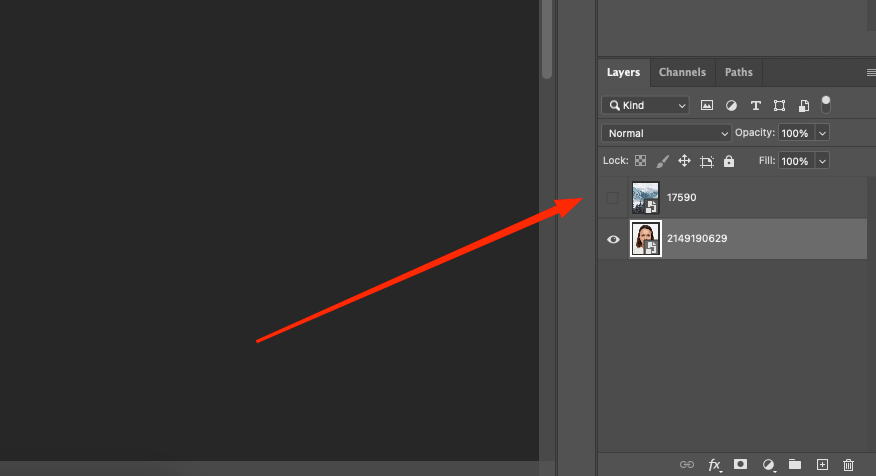Create a new layer plus icon

click(822, 464)
